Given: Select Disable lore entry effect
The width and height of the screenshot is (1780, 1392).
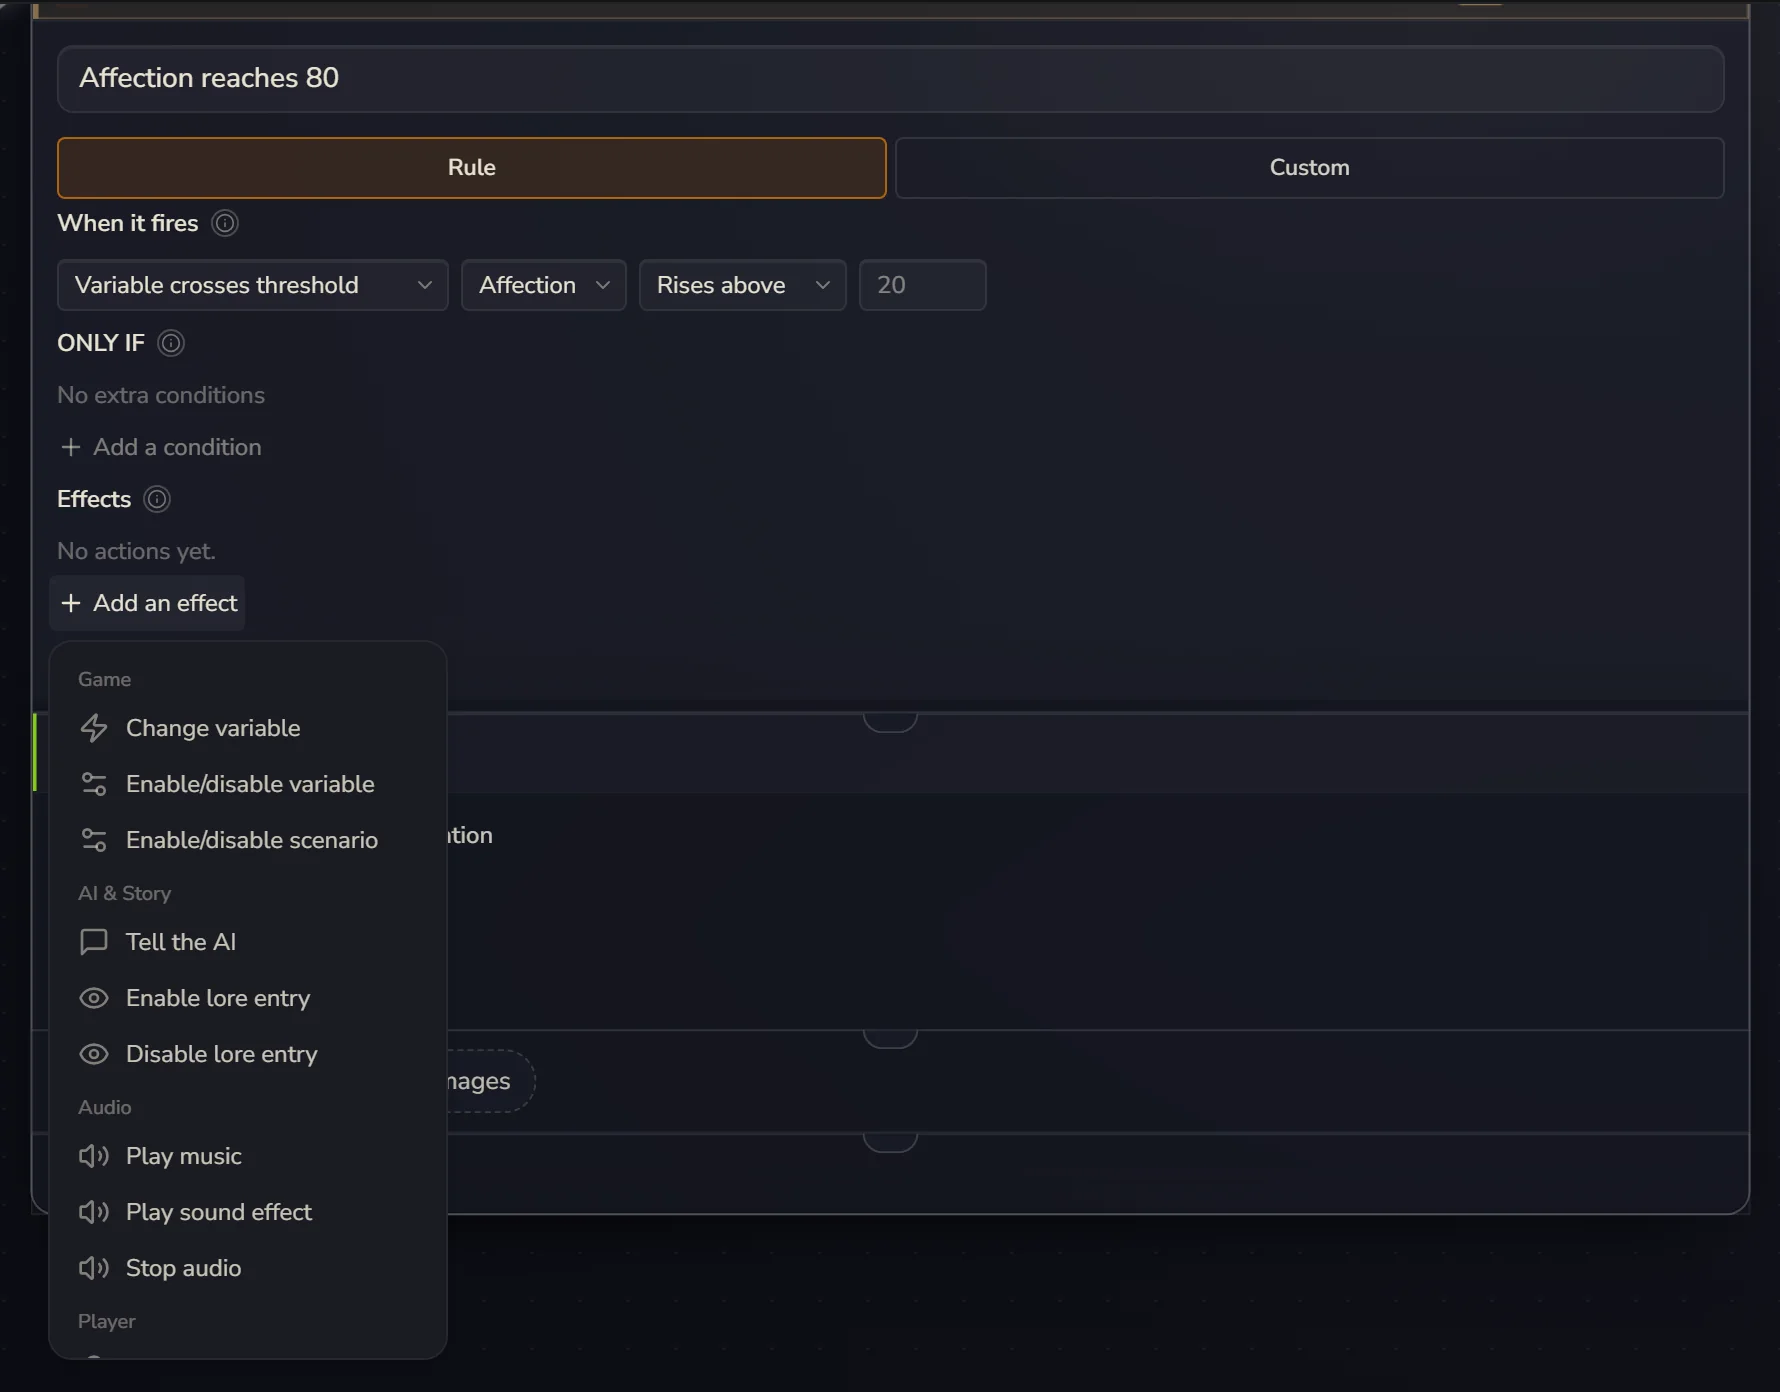Looking at the screenshot, I should pyautogui.click(x=248, y=1054).
